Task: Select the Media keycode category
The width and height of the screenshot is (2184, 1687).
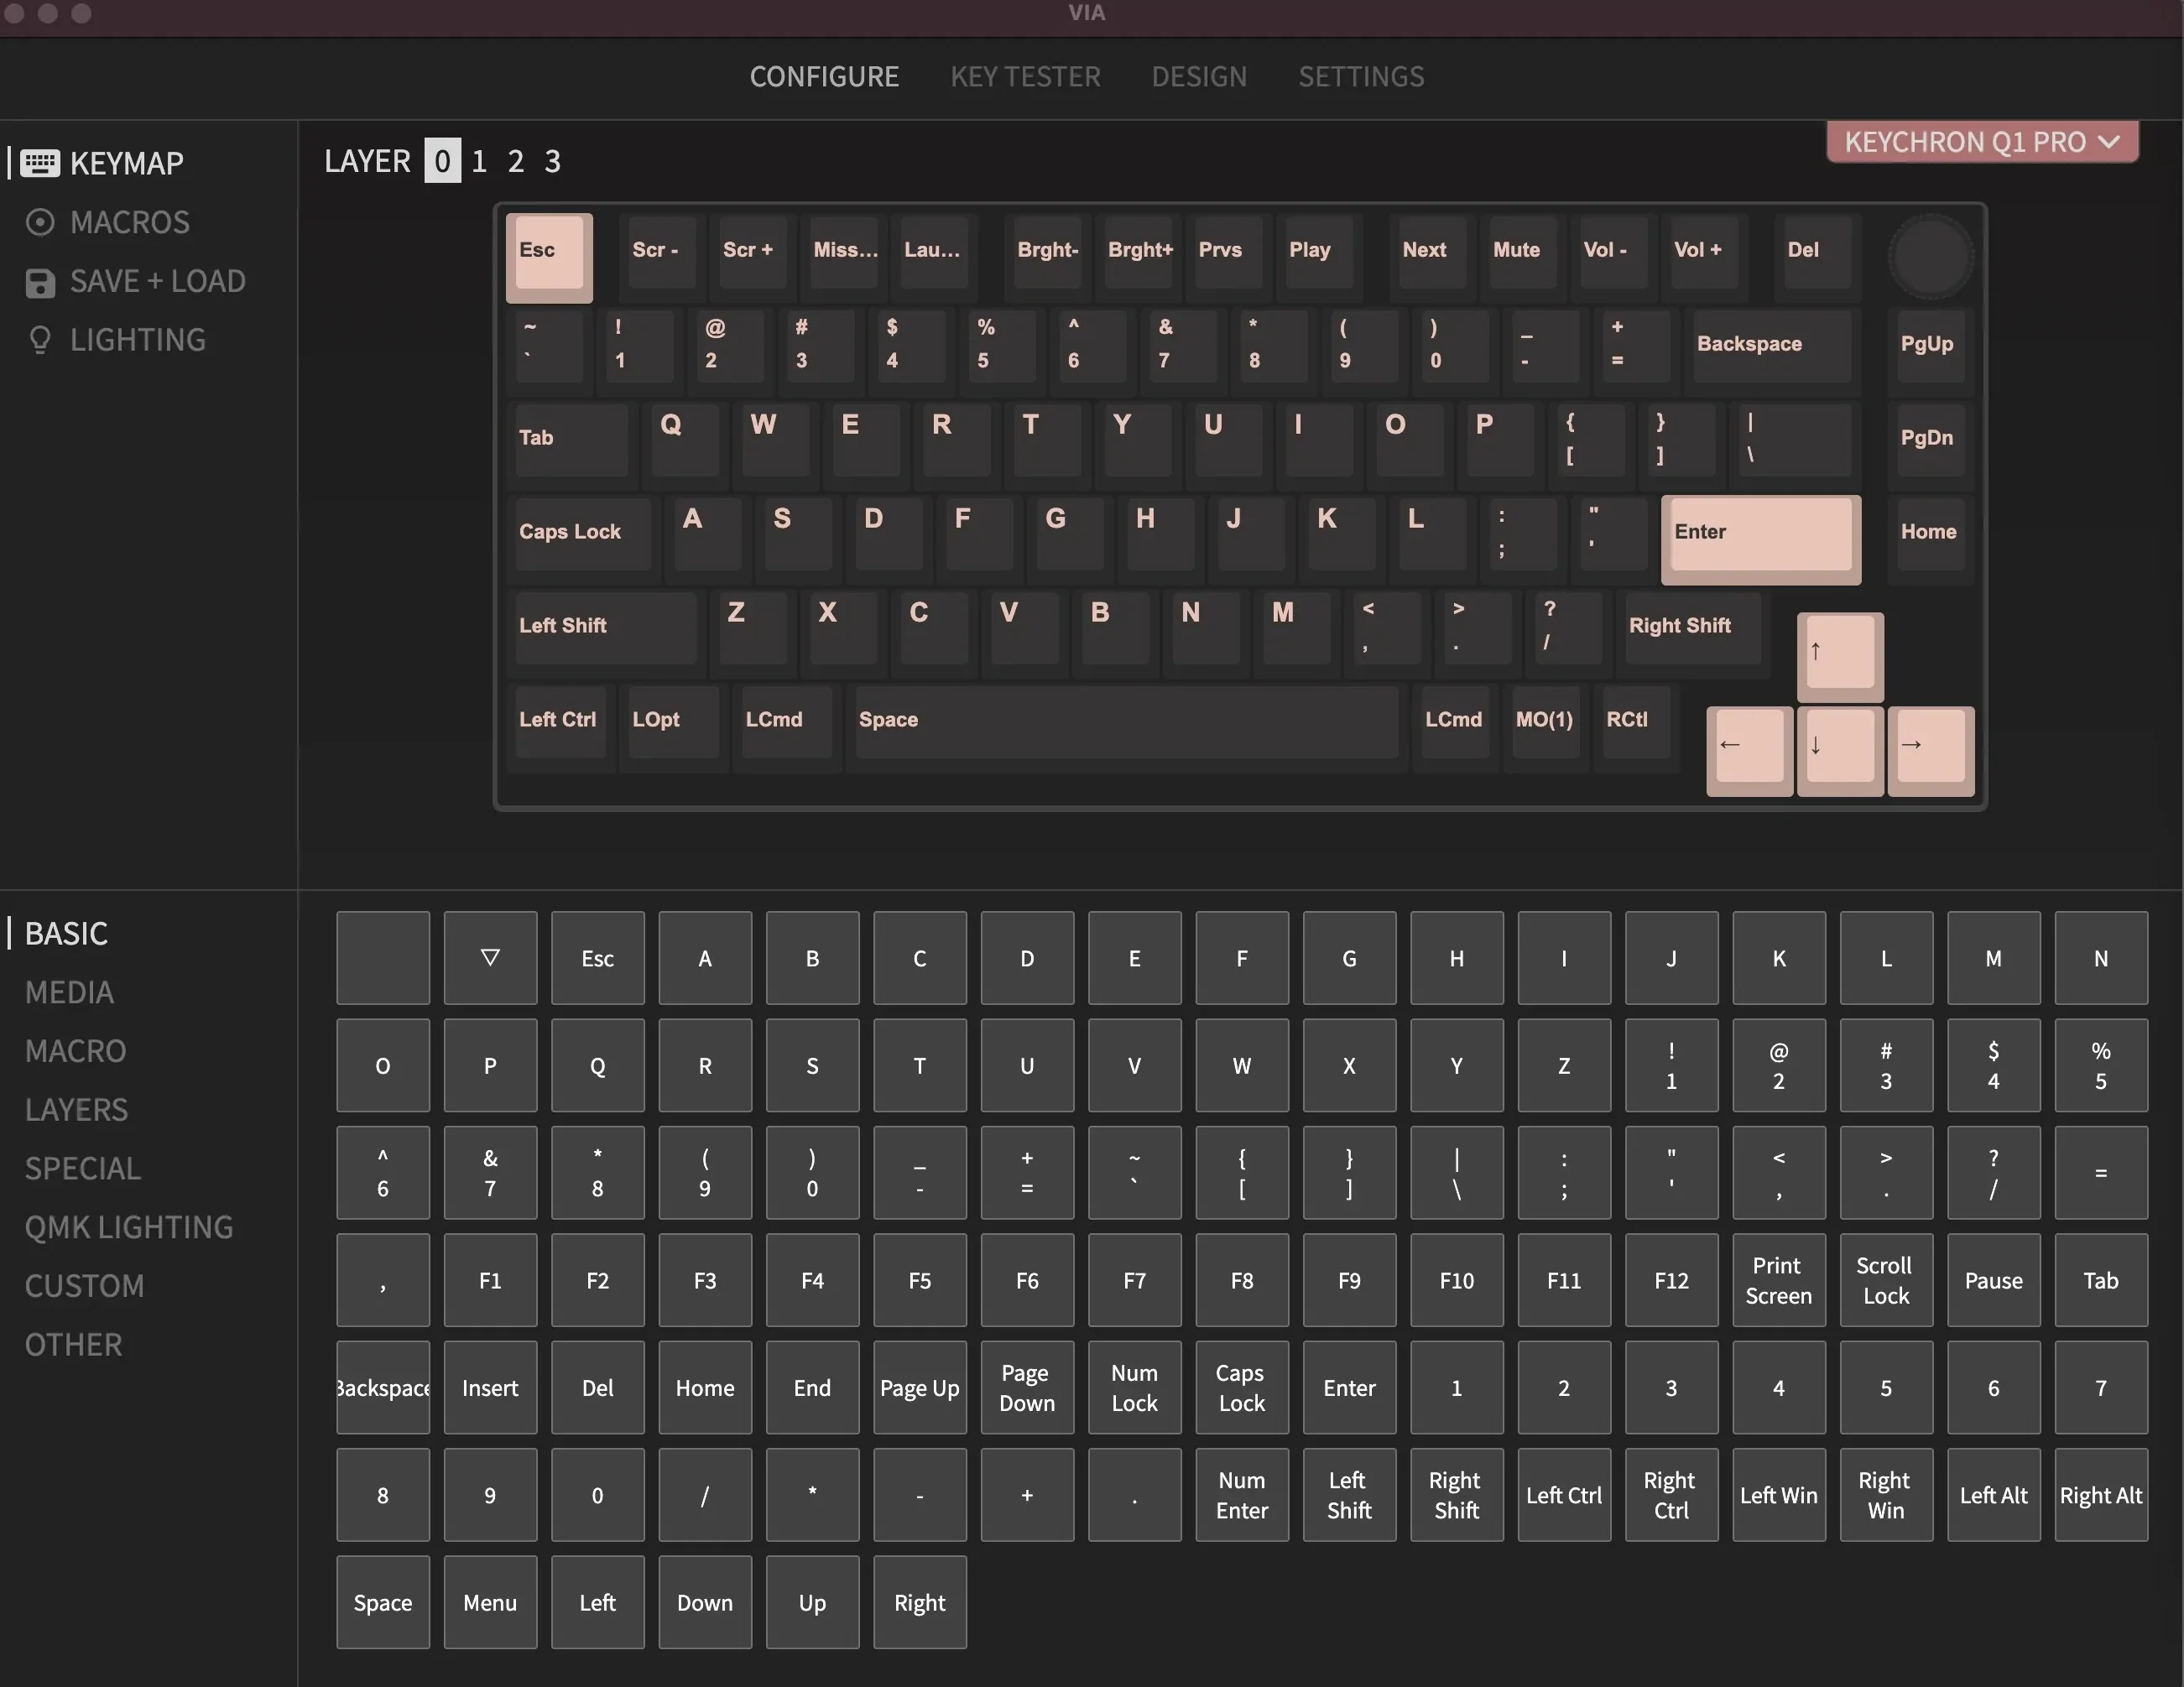Action: [69, 992]
